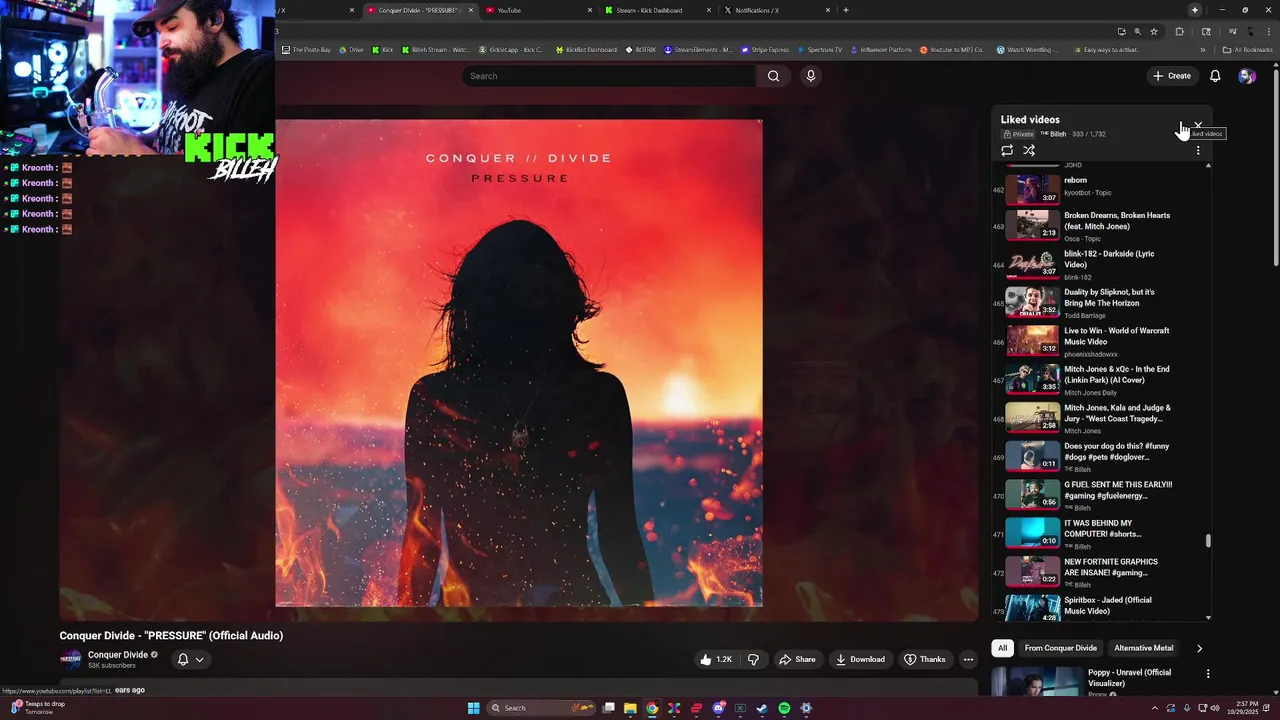1280x720 pixels.
Task: Select the Alternative Metal chip
Action: (x=1144, y=648)
